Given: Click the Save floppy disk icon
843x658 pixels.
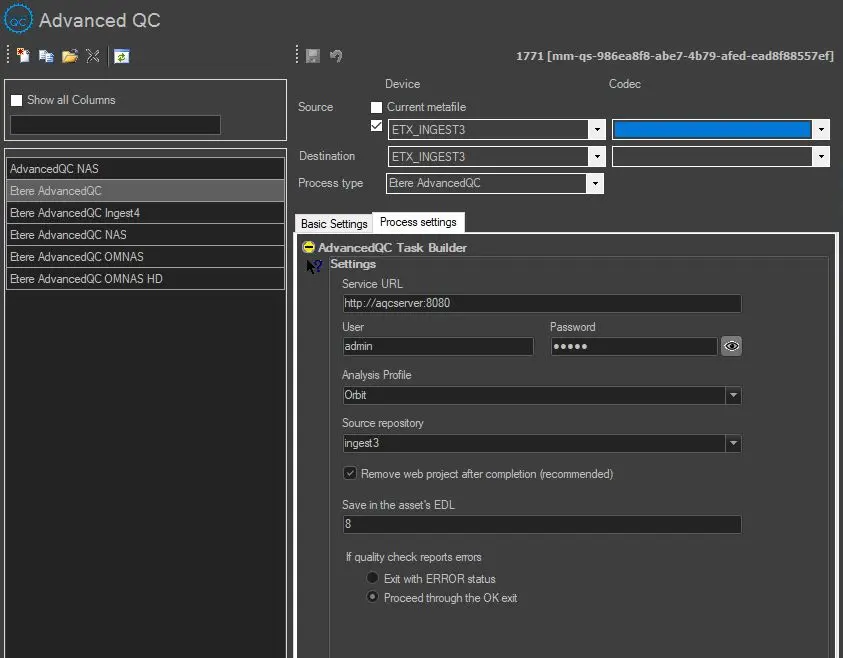Looking at the screenshot, I should [313, 56].
